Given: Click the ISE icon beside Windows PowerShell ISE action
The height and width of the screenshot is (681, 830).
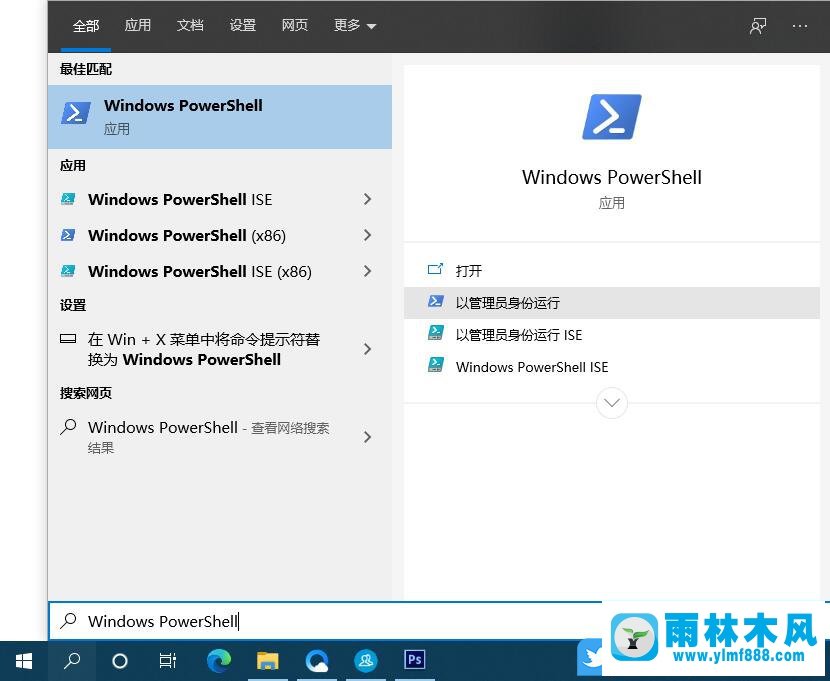Looking at the screenshot, I should [436, 366].
